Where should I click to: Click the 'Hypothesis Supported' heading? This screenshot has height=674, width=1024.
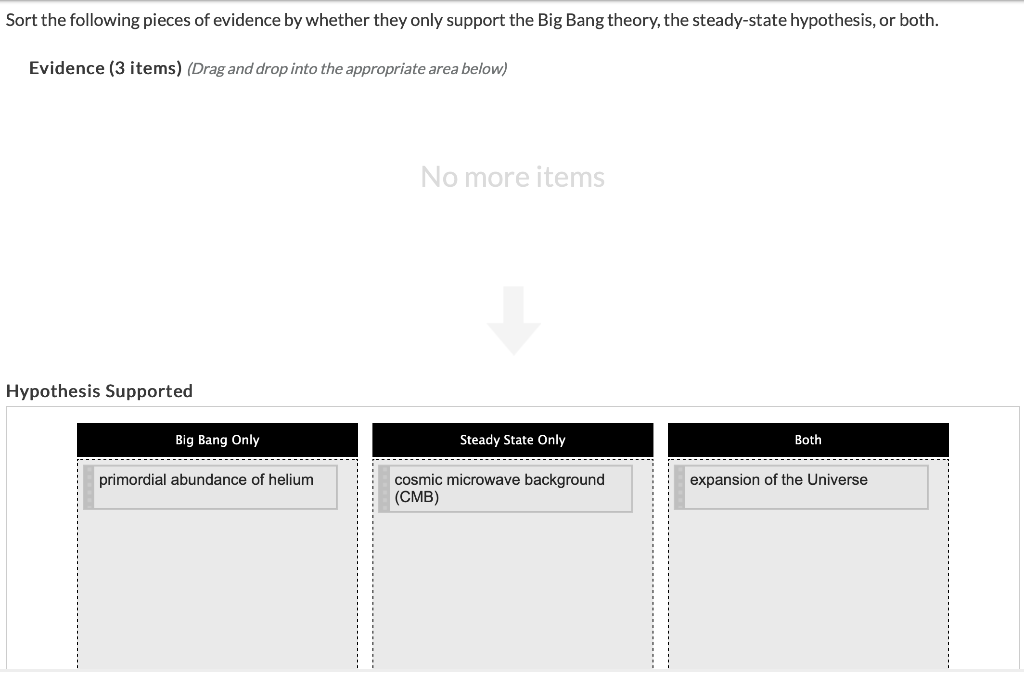tap(99, 391)
